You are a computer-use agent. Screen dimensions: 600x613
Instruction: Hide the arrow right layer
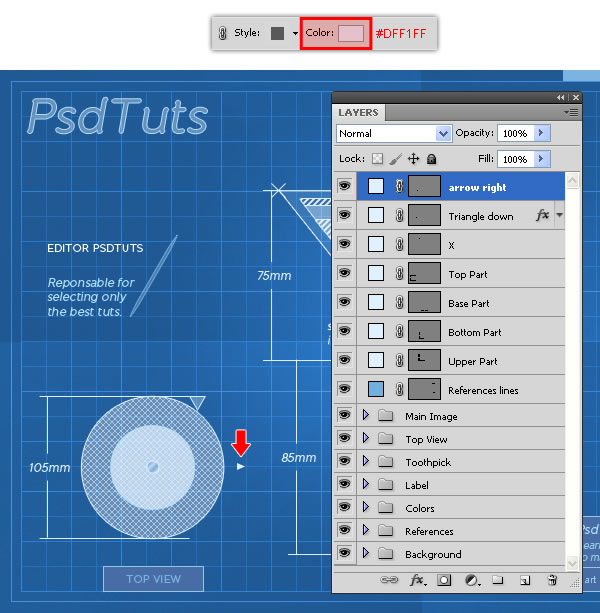[344, 186]
